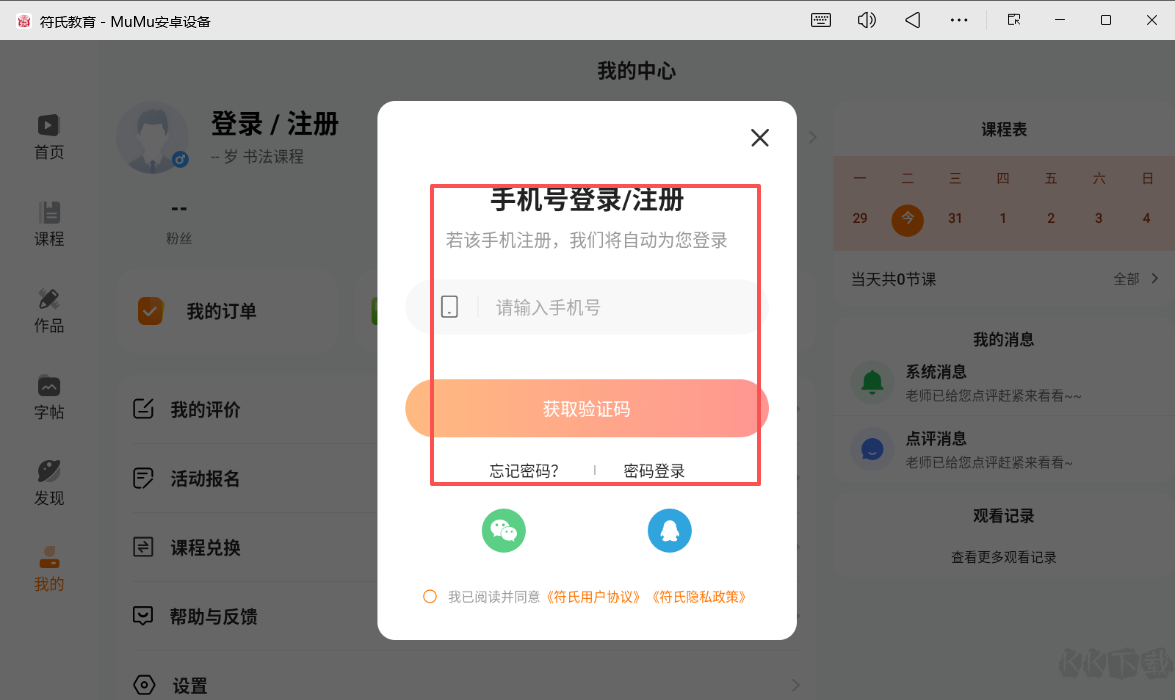Screen dimensions: 1175x700
Task: Select the 课程 sidebar icon
Action: [x=48, y=221]
